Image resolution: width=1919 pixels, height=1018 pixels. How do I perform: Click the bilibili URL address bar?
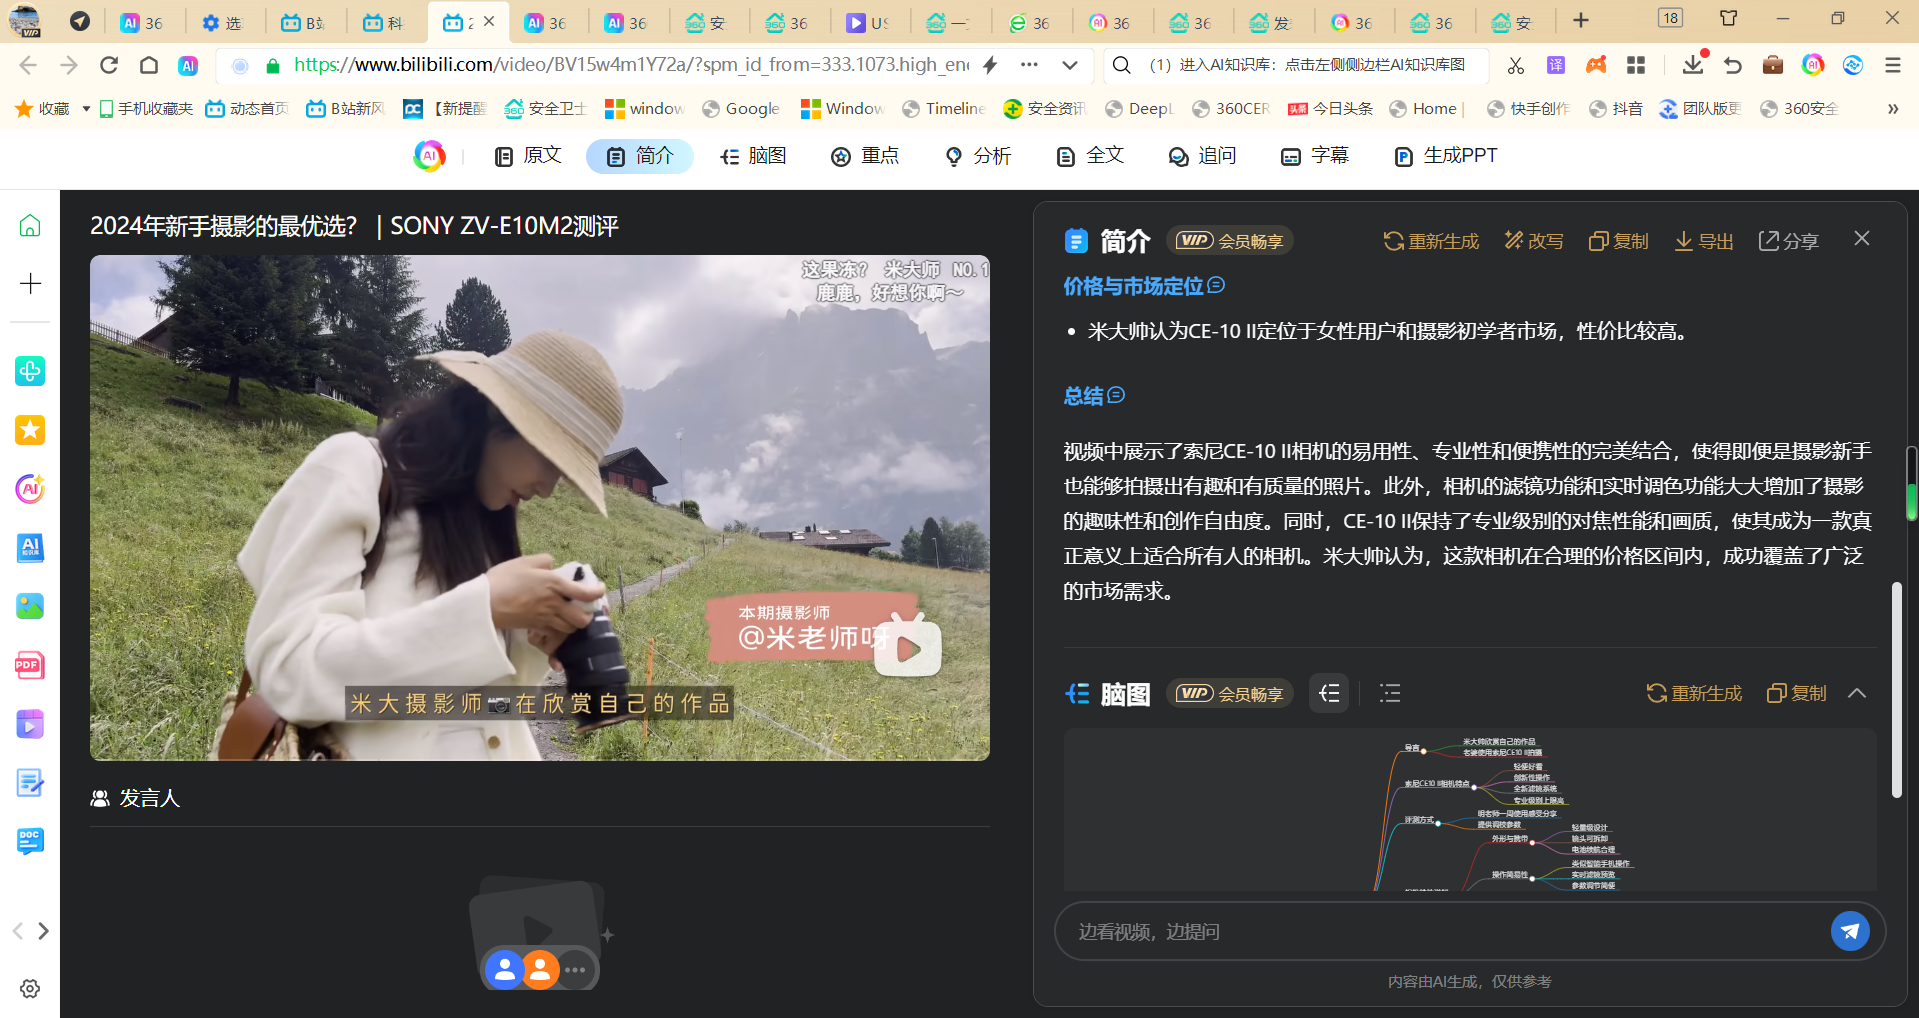[631, 65]
